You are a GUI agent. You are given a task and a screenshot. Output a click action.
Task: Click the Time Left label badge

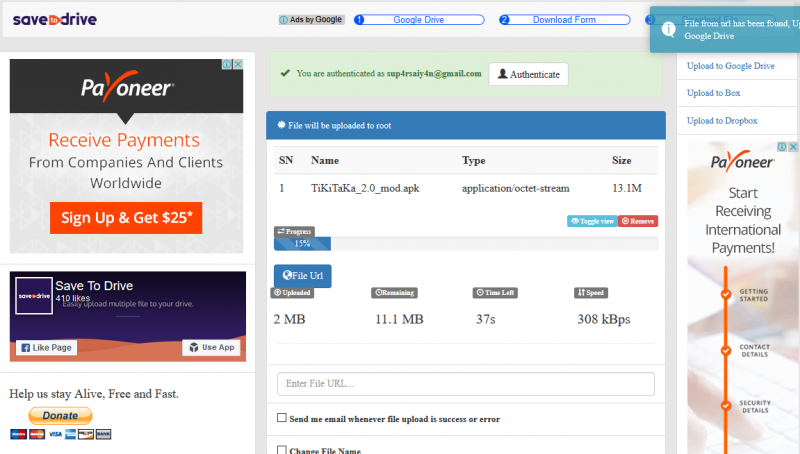[495, 293]
